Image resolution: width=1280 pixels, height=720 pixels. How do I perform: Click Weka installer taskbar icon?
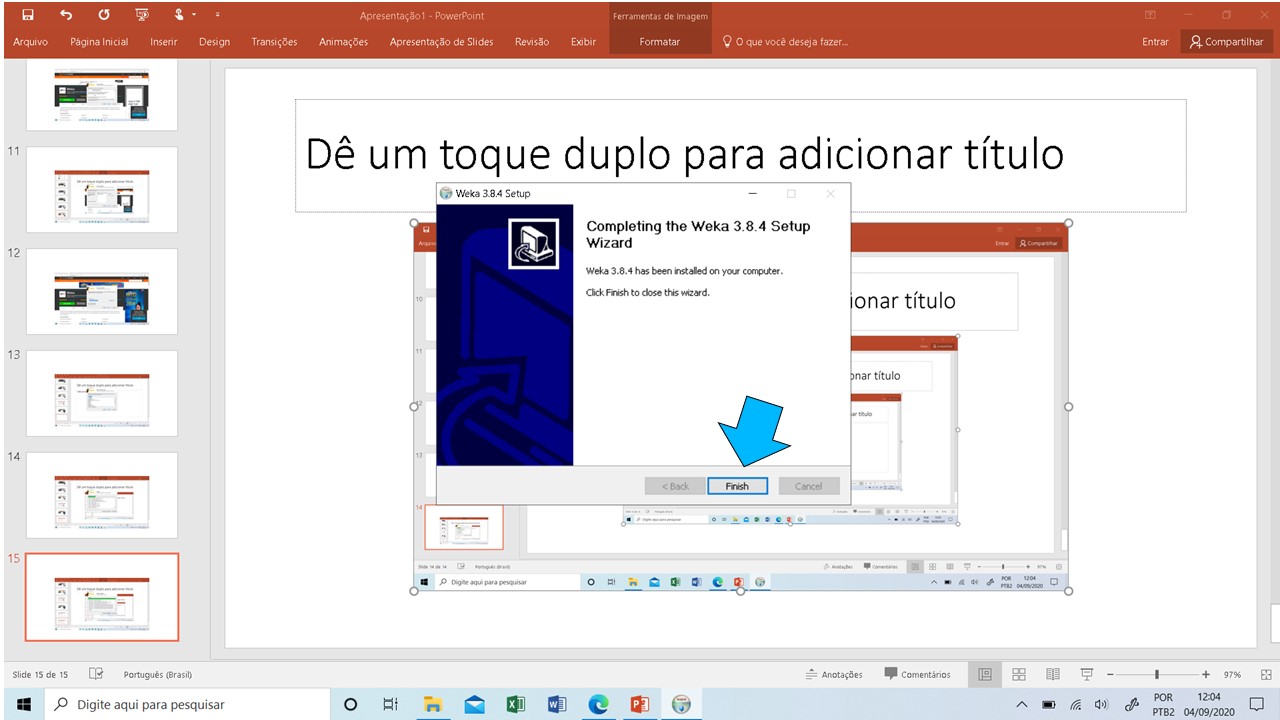[681, 704]
